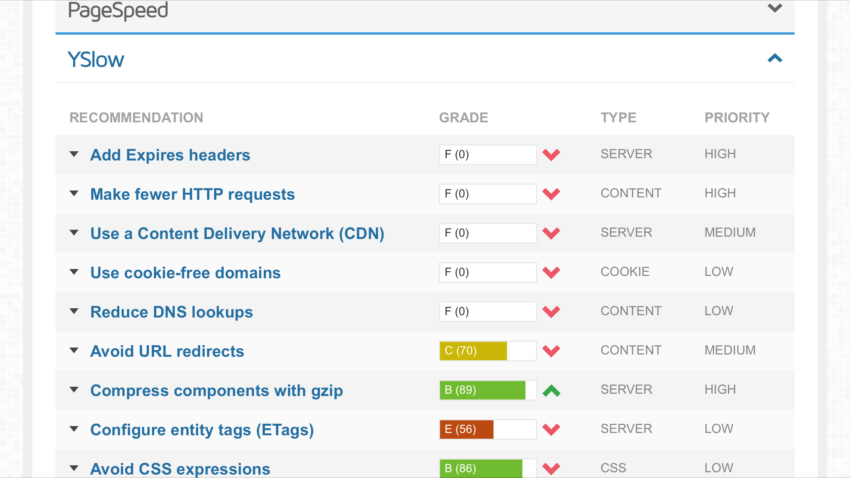Click LOW priority in Reduce DNS lookups row
This screenshot has width=850, height=478.
[719, 311]
